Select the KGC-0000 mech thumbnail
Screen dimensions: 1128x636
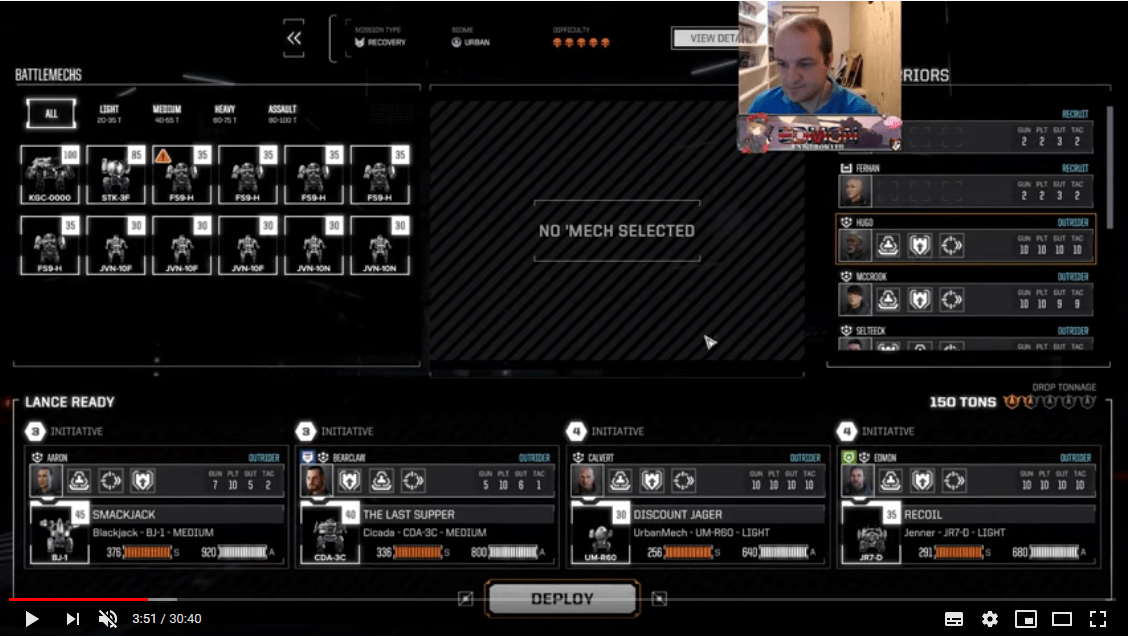[50, 175]
